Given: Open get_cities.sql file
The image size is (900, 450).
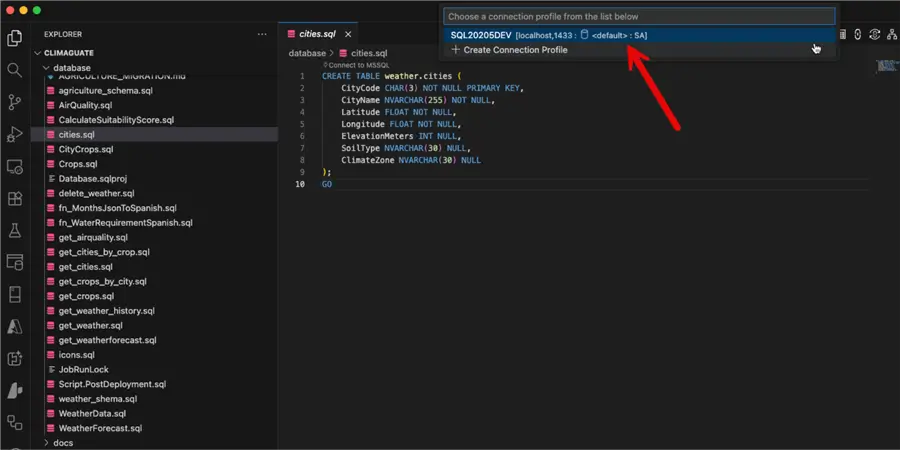Looking at the screenshot, I should (x=86, y=267).
